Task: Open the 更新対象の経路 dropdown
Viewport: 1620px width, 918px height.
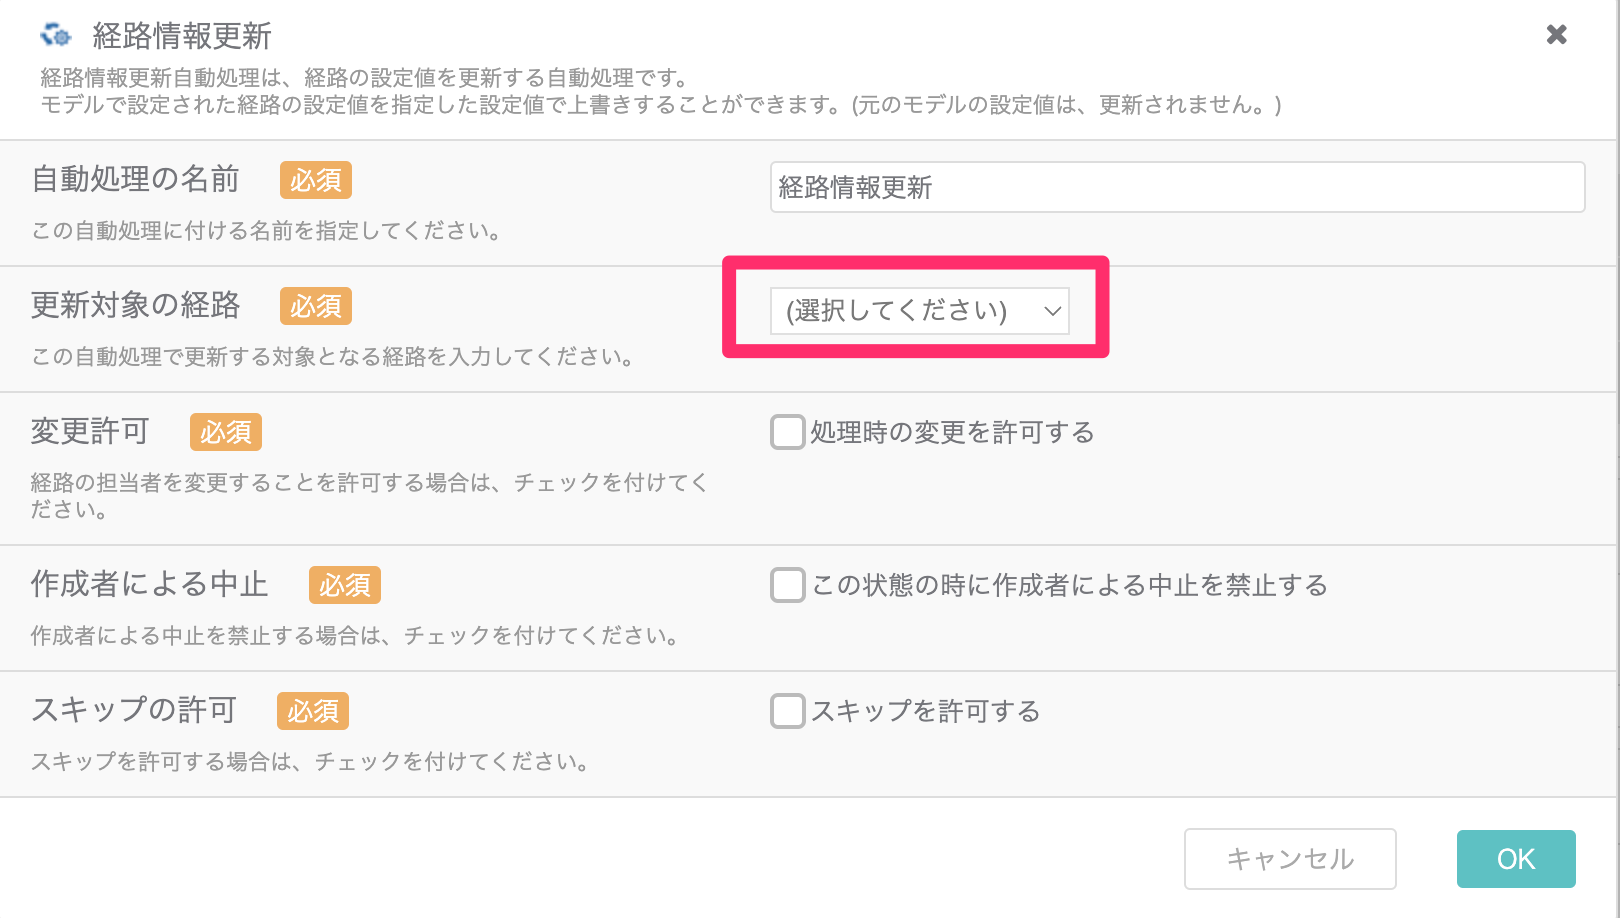Action: tap(919, 310)
